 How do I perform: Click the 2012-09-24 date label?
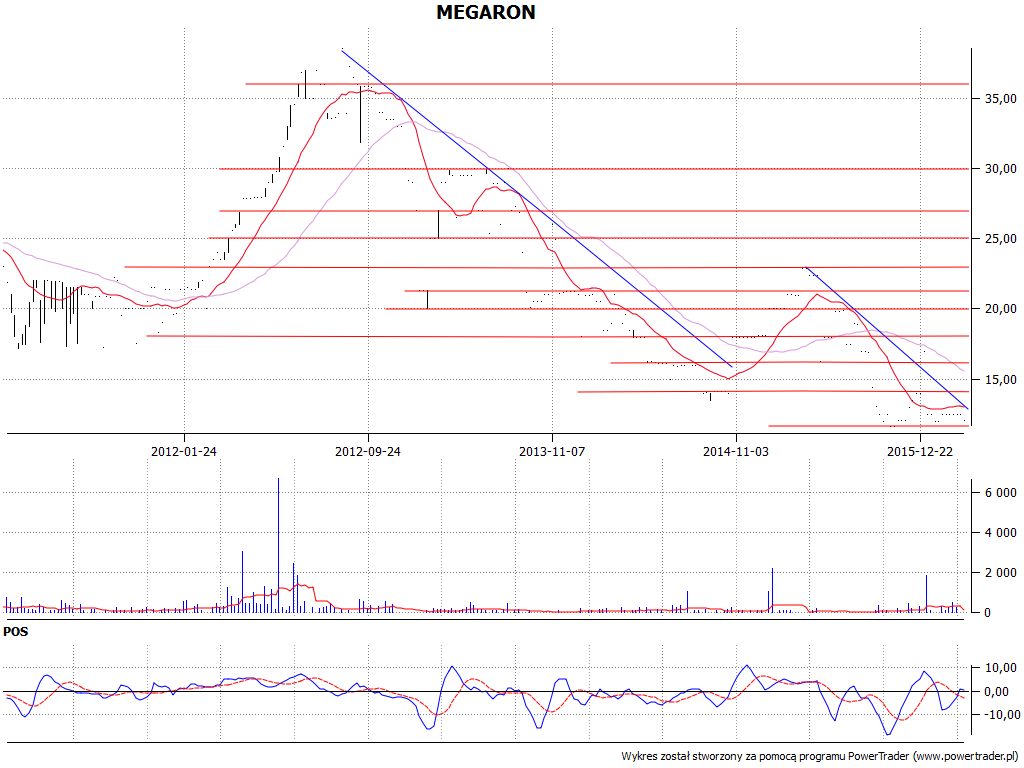[x=368, y=451]
